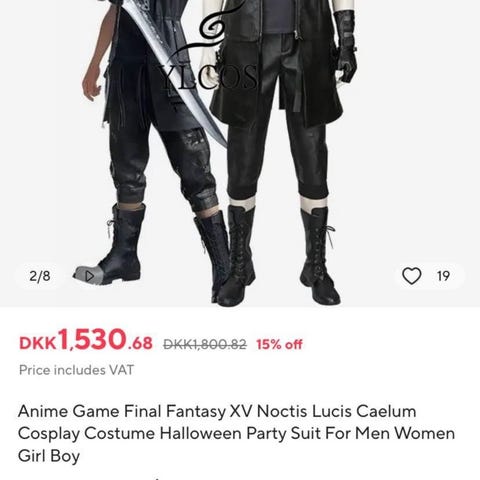
Task: Tap the words "Girl Boy" in title
Action: coord(49,456)
